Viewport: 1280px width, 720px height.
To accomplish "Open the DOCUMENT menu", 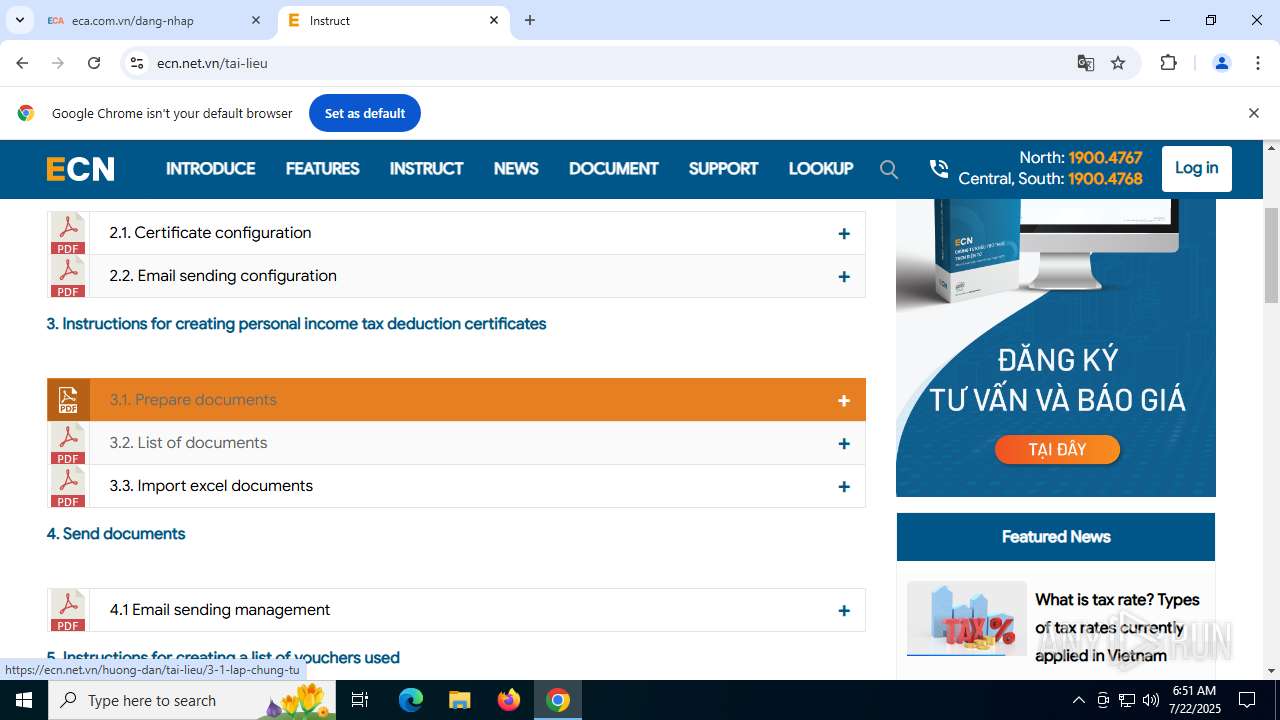I will (x=613, y=169).
